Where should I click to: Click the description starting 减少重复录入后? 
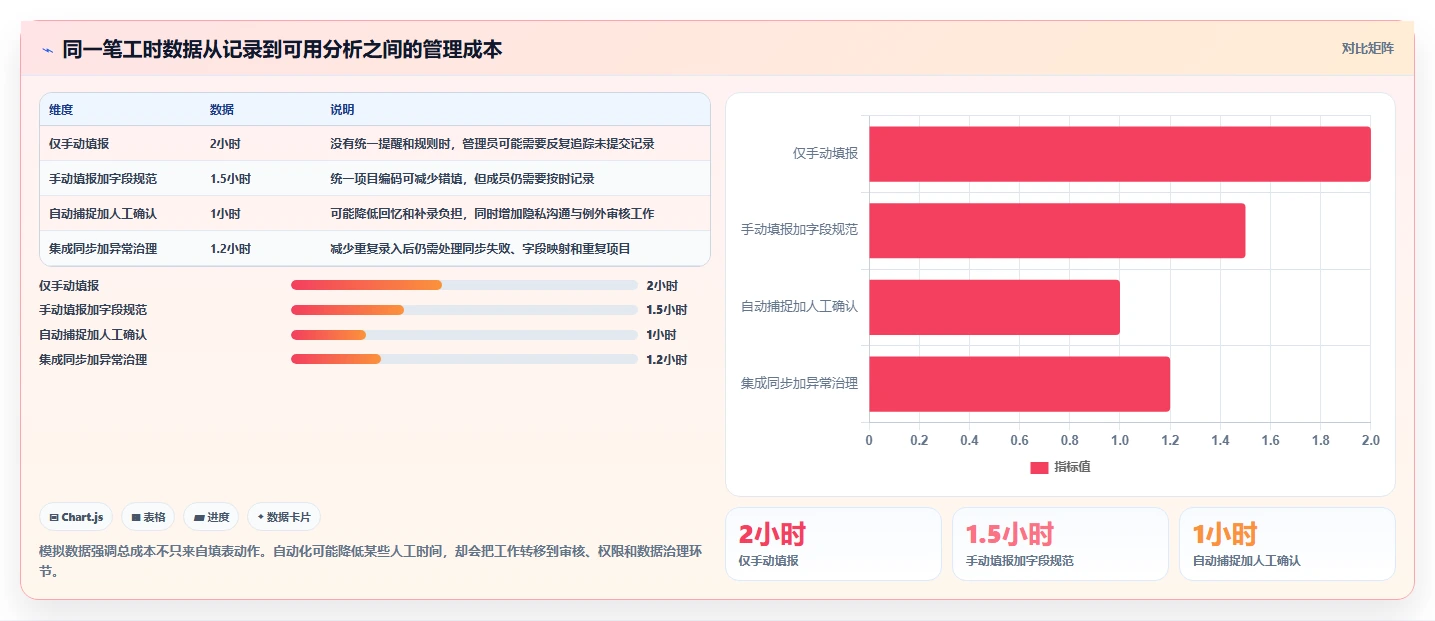pos(480,249)
